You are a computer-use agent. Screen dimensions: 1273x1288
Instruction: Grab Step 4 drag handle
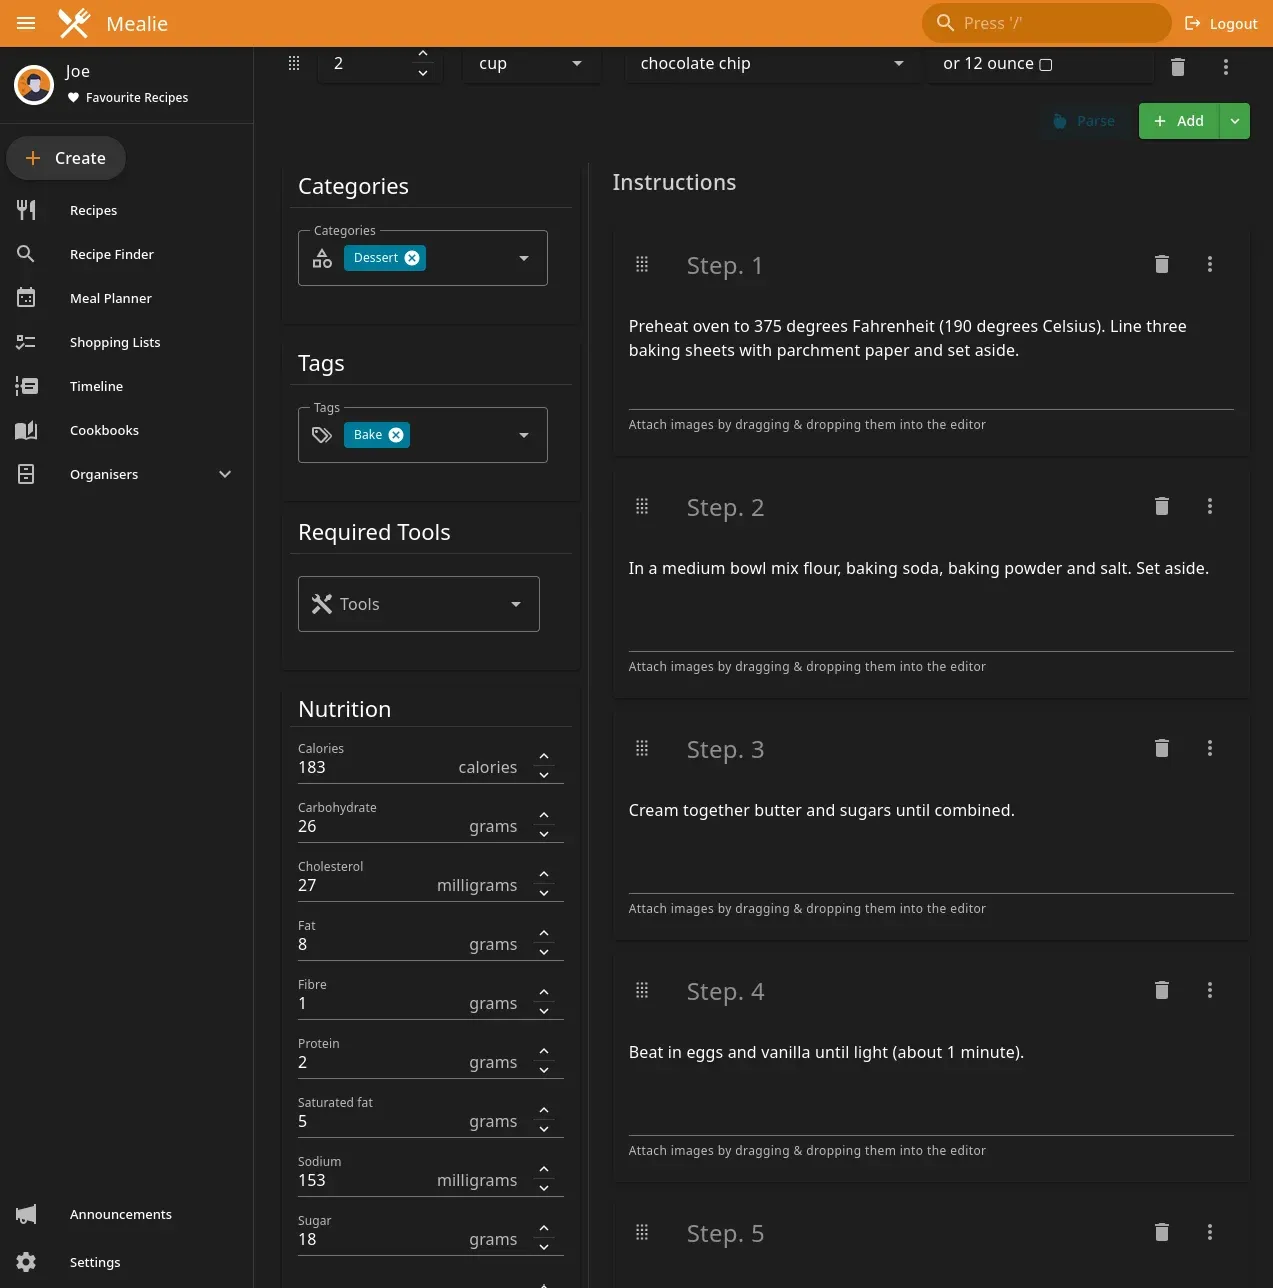[642, 990]
